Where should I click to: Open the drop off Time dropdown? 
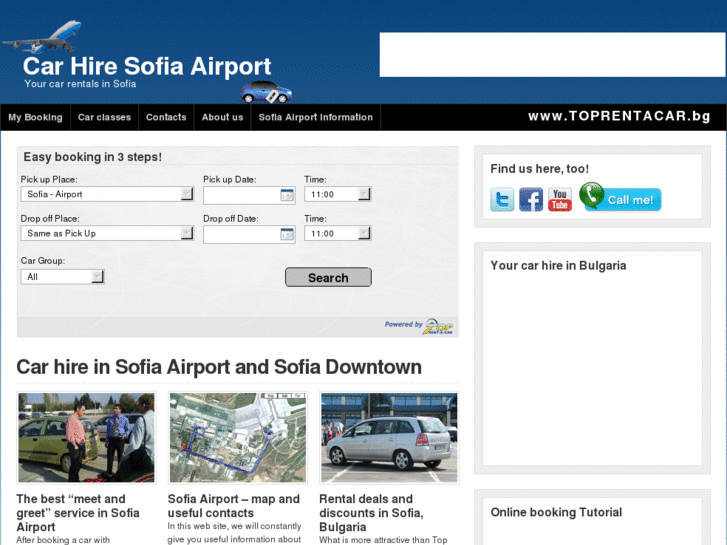[x=338, y=233]
